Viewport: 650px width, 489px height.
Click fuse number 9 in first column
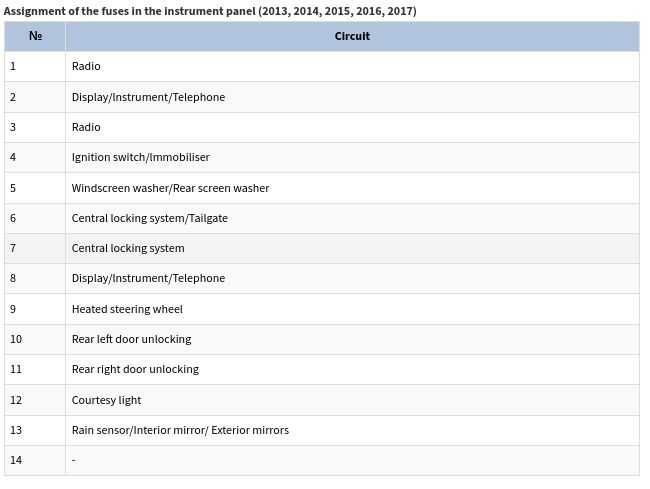click(13, 309)
